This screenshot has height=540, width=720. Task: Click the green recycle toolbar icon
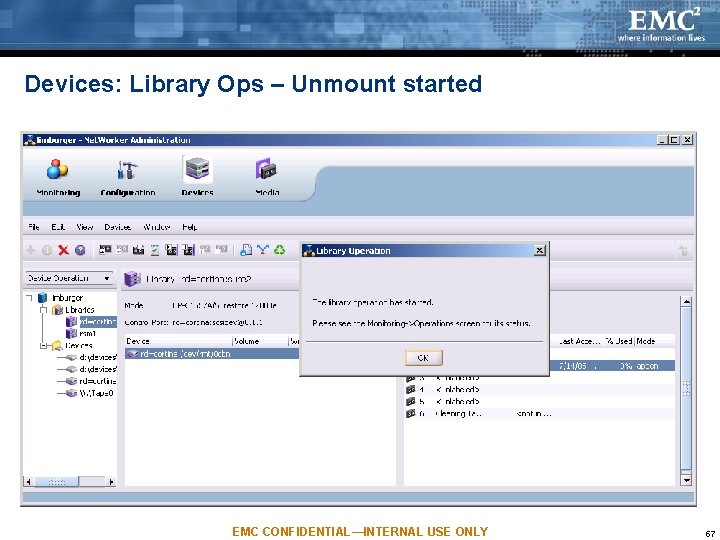pyautogui.click(x=279, y=250)
